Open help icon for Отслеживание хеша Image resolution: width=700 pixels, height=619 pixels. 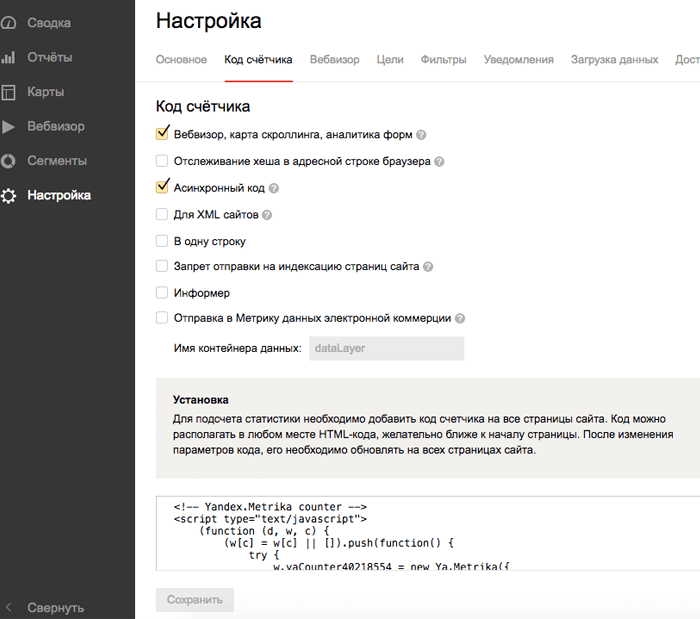point(439,162)
